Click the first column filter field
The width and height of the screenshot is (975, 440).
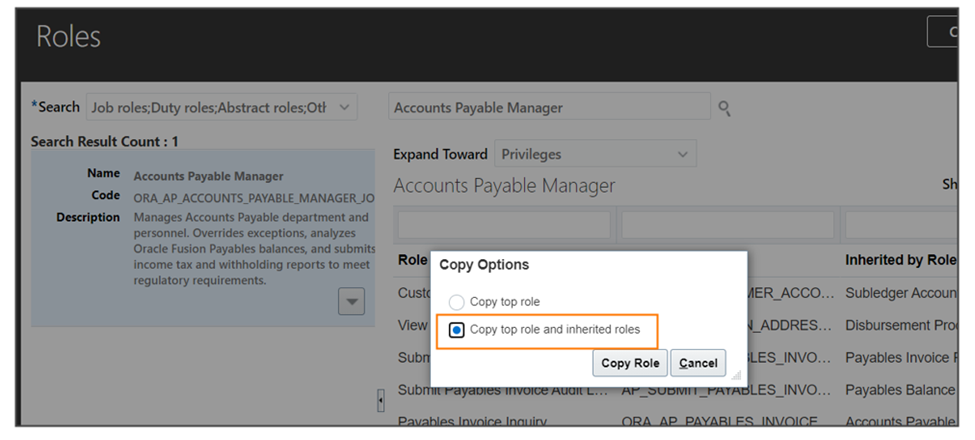coord(504,225)
